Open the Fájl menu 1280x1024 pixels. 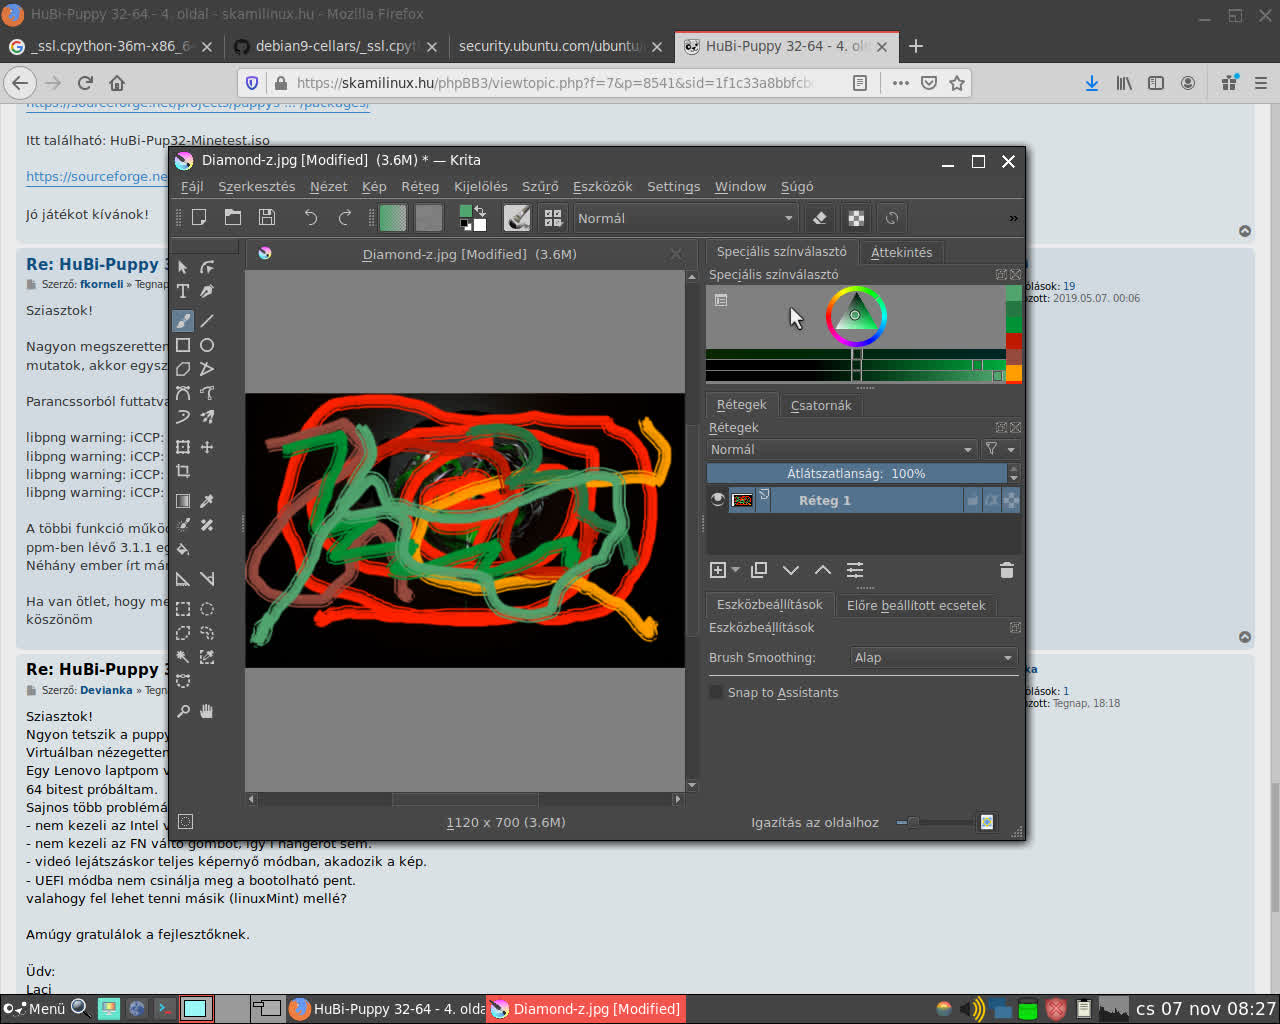click(192, 186)
